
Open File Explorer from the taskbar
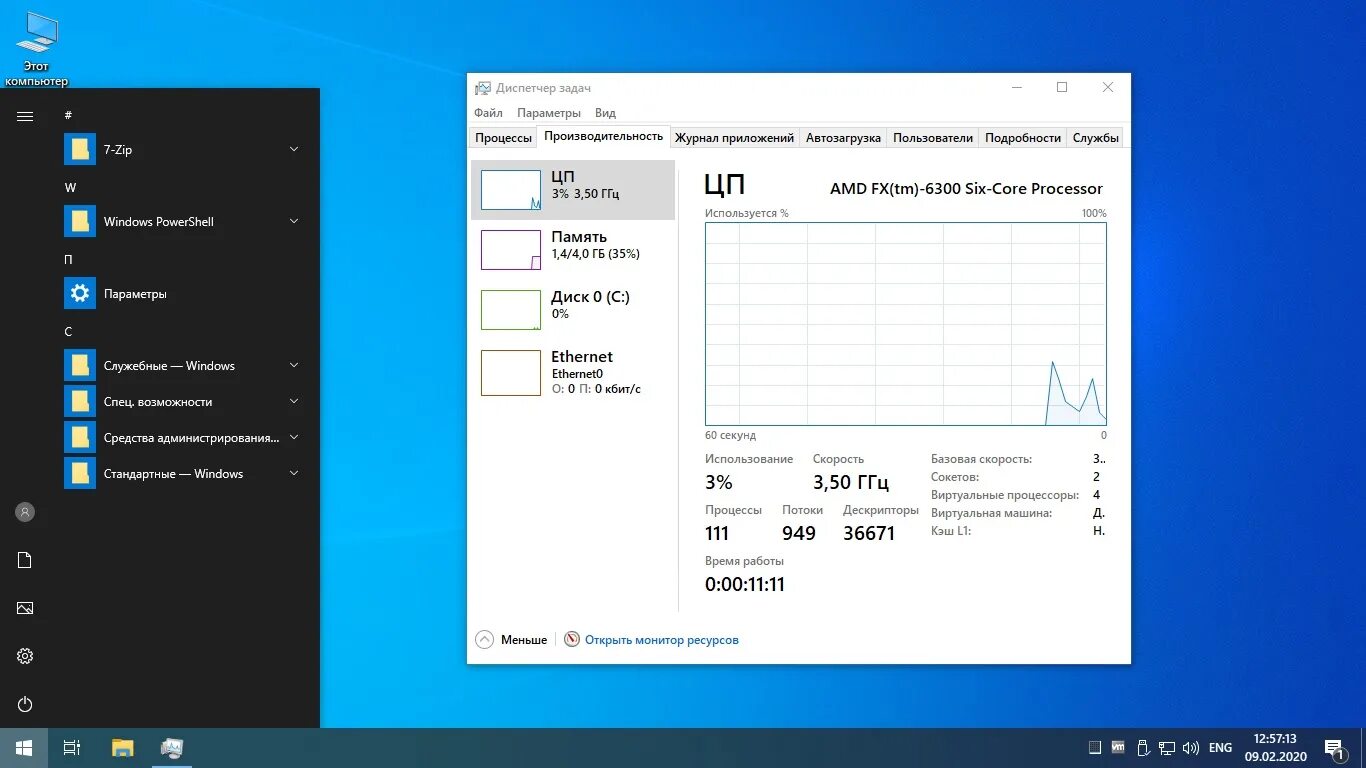[x=122, y=748]
